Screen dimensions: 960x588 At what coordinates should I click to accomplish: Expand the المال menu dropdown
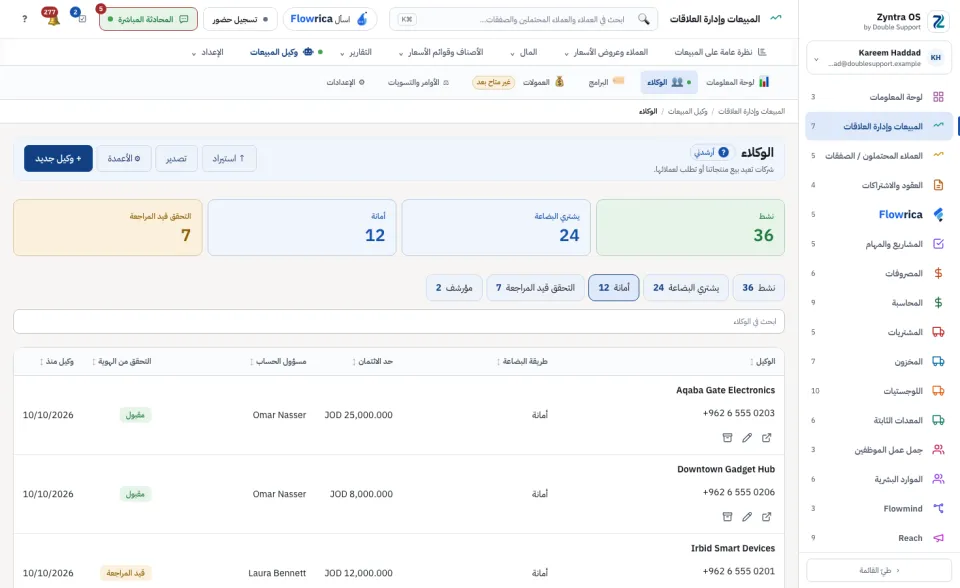click(x=523, y=52)
